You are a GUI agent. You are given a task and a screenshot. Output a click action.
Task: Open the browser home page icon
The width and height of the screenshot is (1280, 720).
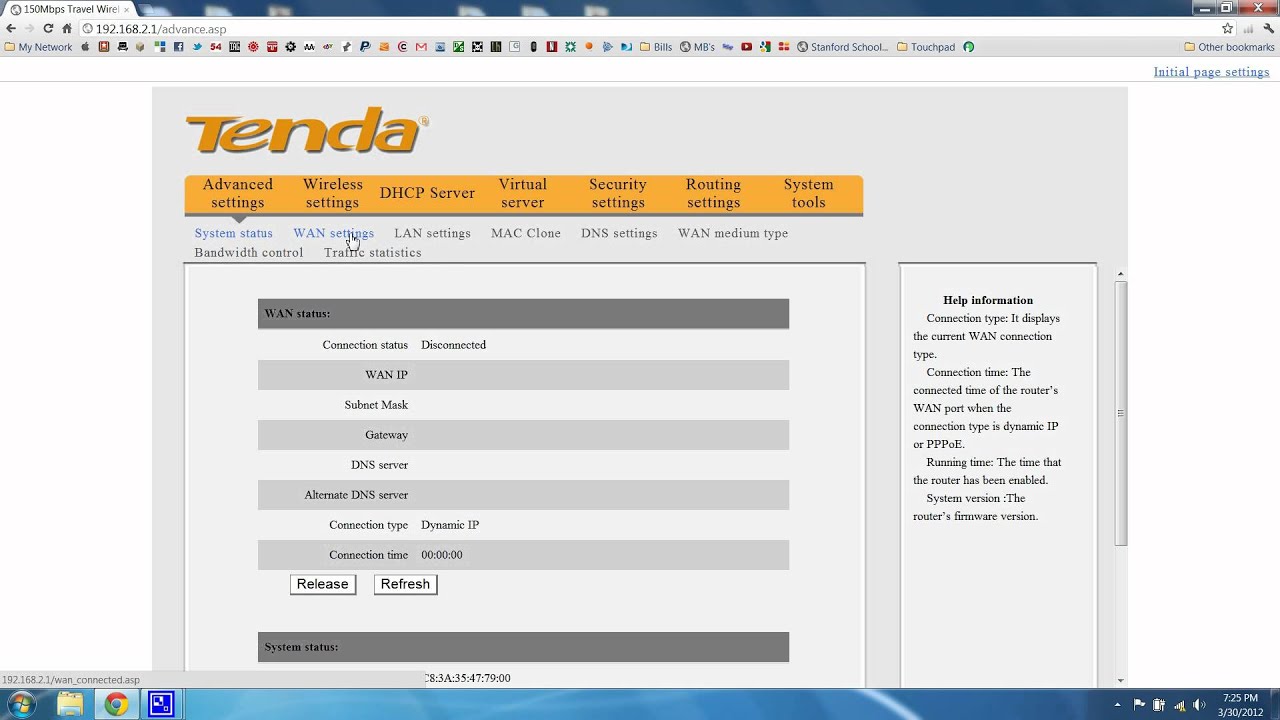pyautogui.click(x=67, y=29)
